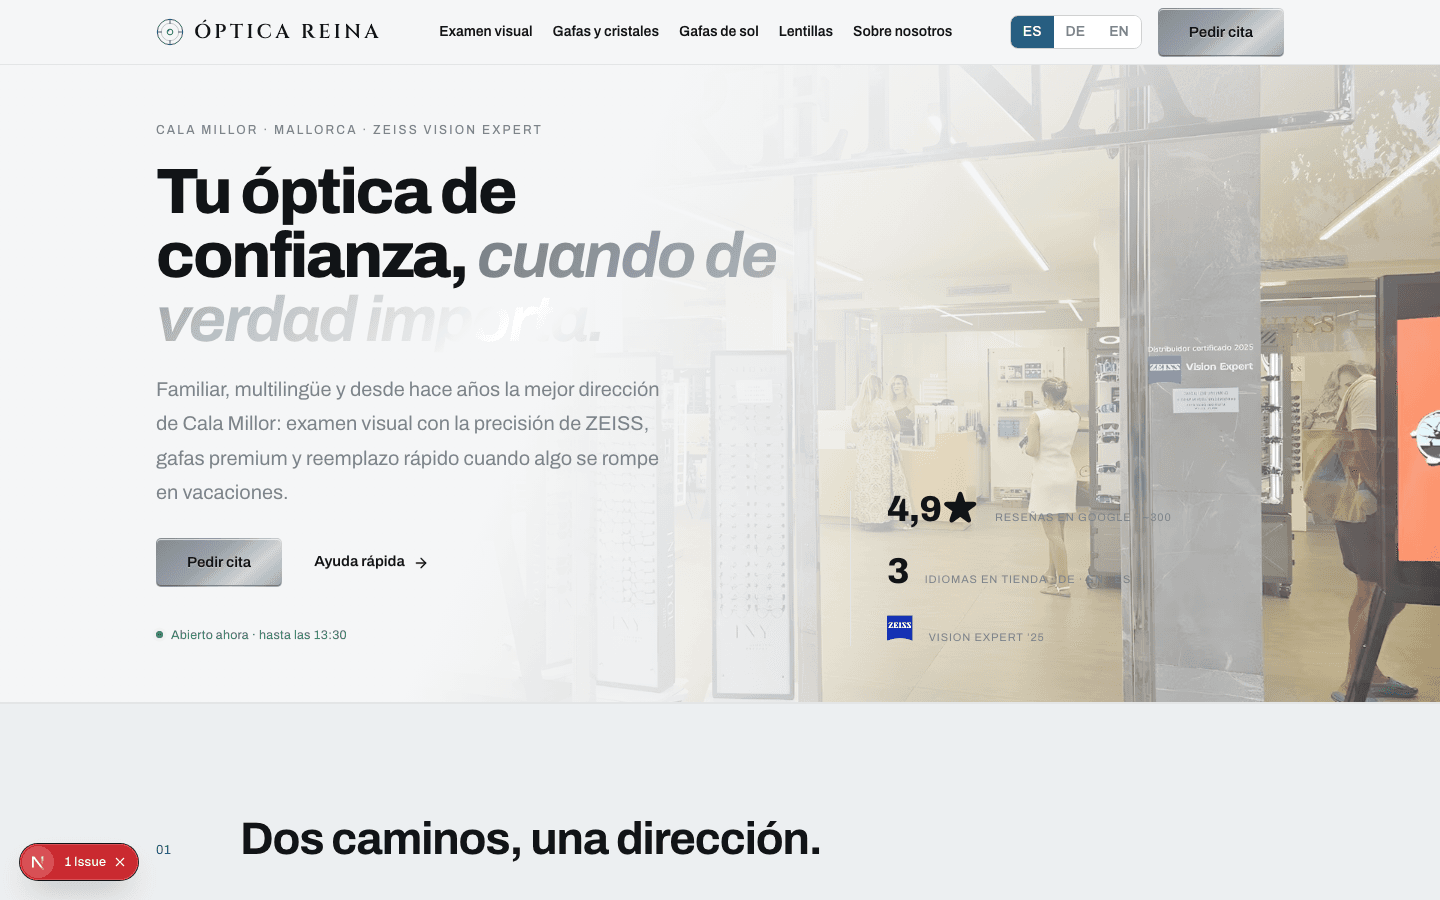Click the star icon beside 4,9
Viewport: 1440px width, 900px height.
[x=960, y=508]
